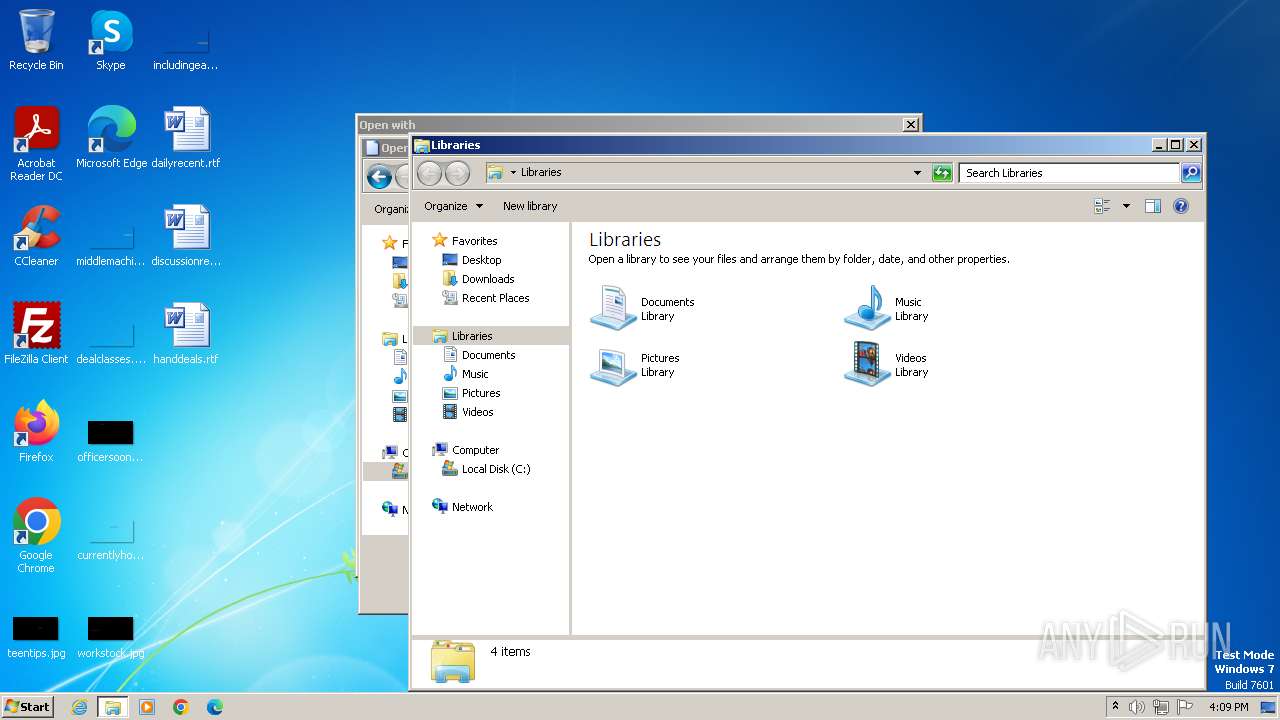Click the search magnifier button
Image resolution: width=1280 pixels, height=720 pixels.
click(x=1190, y=173)
